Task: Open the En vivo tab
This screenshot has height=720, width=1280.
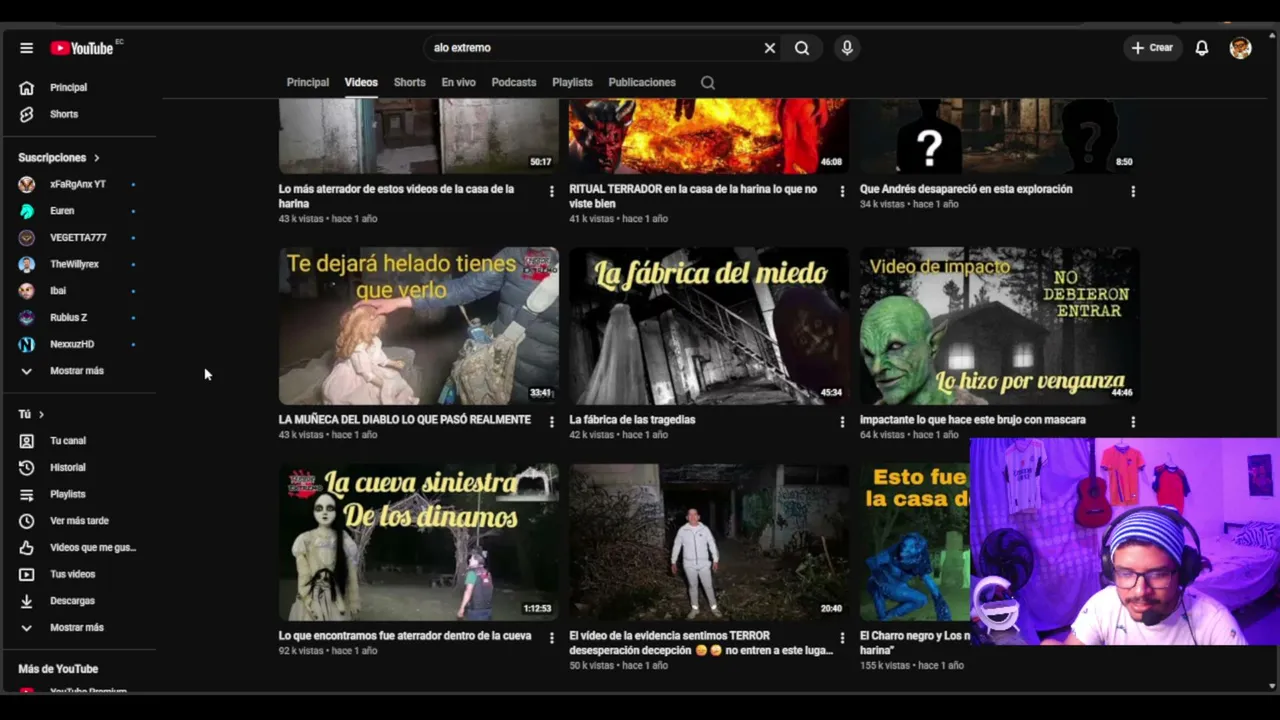Action: [459, 82]
